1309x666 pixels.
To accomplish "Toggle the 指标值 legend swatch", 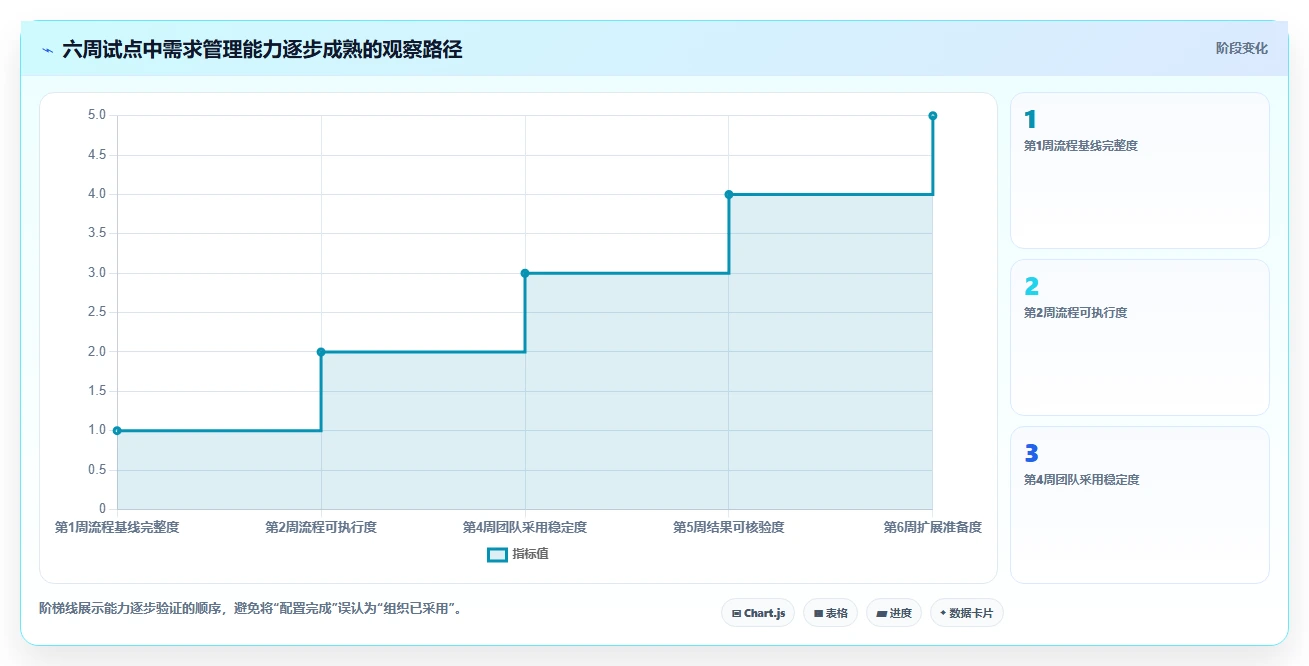I will 497,554.
